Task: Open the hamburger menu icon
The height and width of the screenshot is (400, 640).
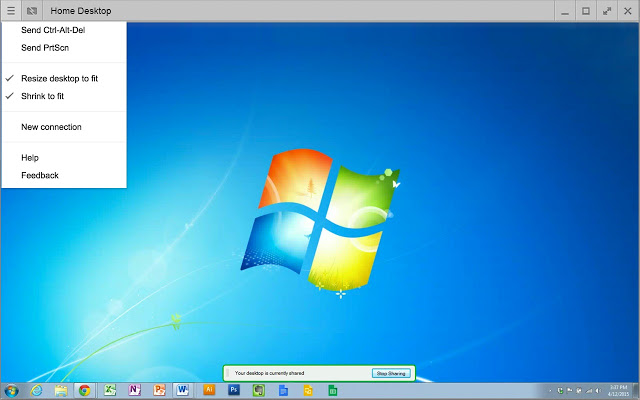Action: 11,11
